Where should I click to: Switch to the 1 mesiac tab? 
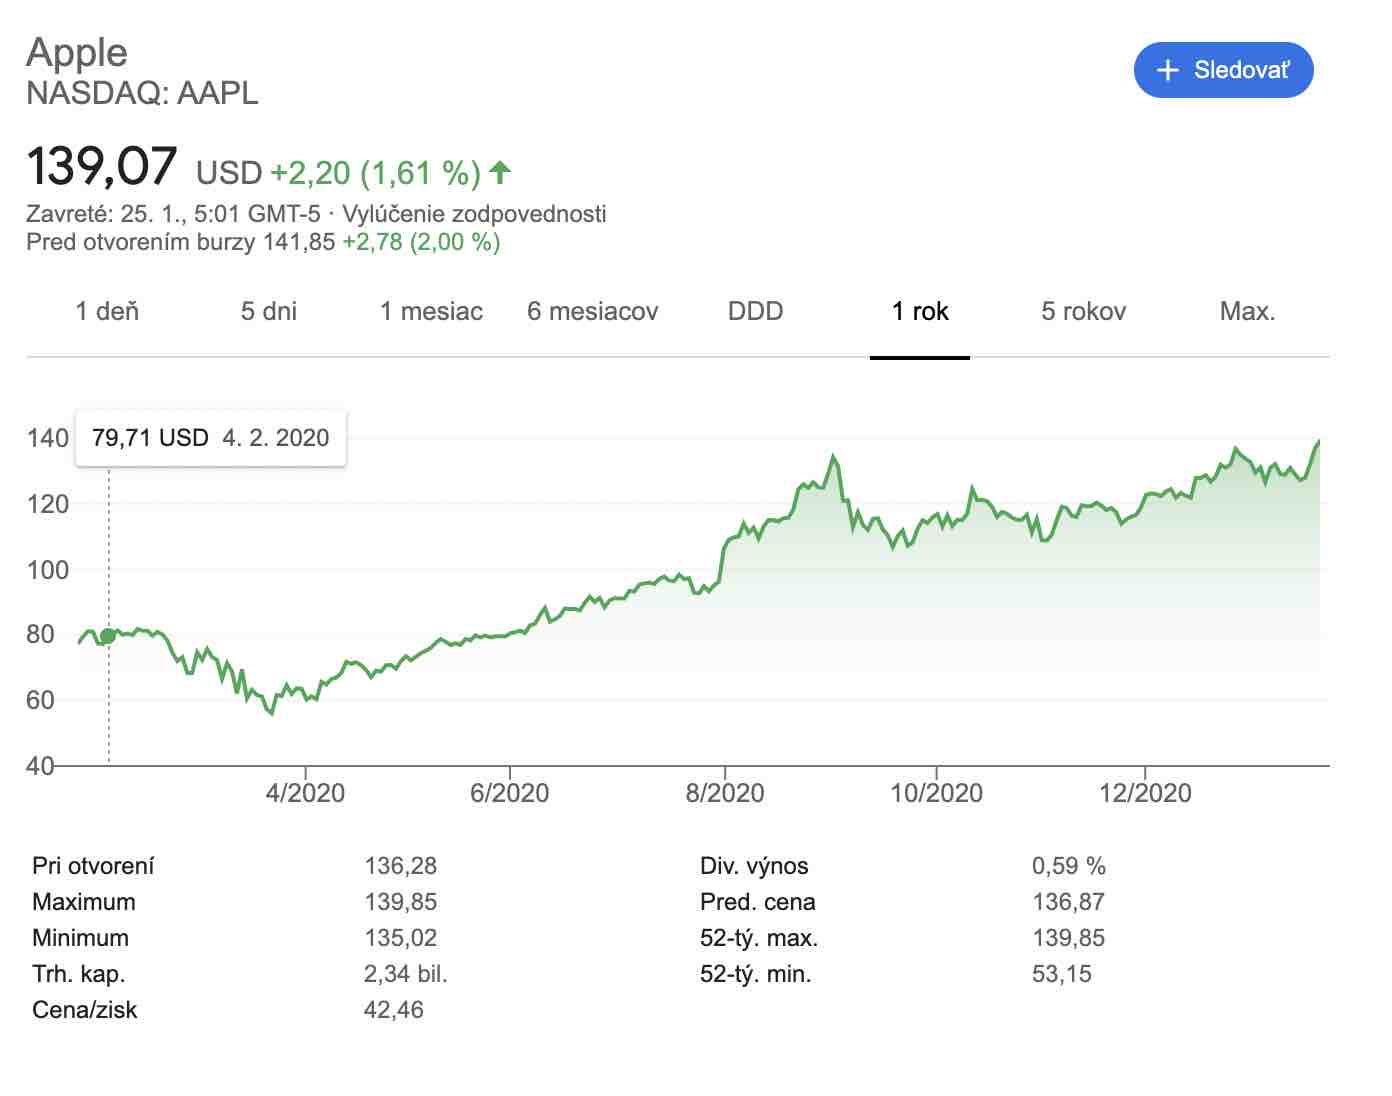point(431,311)
